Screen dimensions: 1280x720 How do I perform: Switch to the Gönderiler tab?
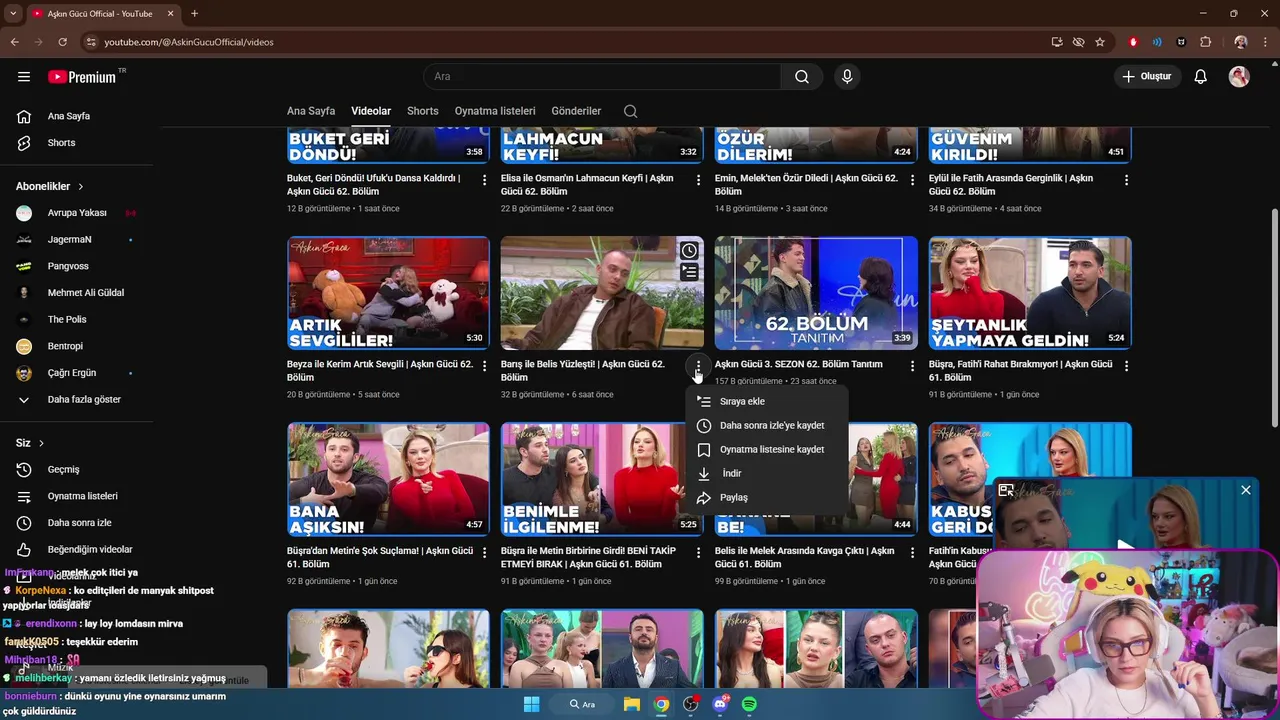click(576, 111)
